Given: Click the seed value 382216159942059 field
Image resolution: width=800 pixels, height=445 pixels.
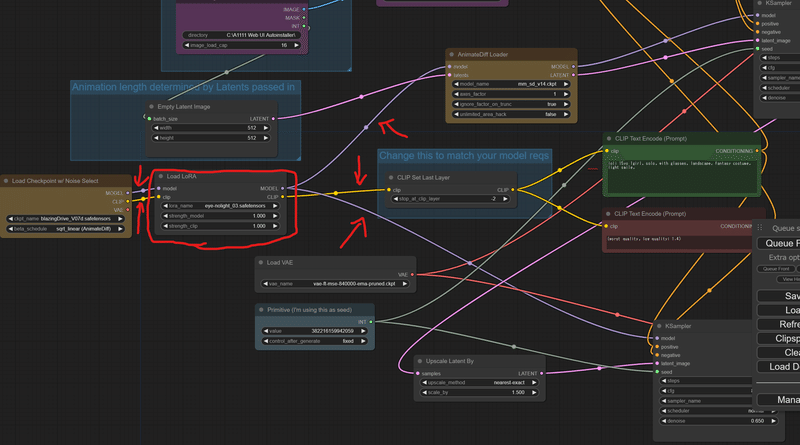Looking at the screenshot, I should 315,331.
